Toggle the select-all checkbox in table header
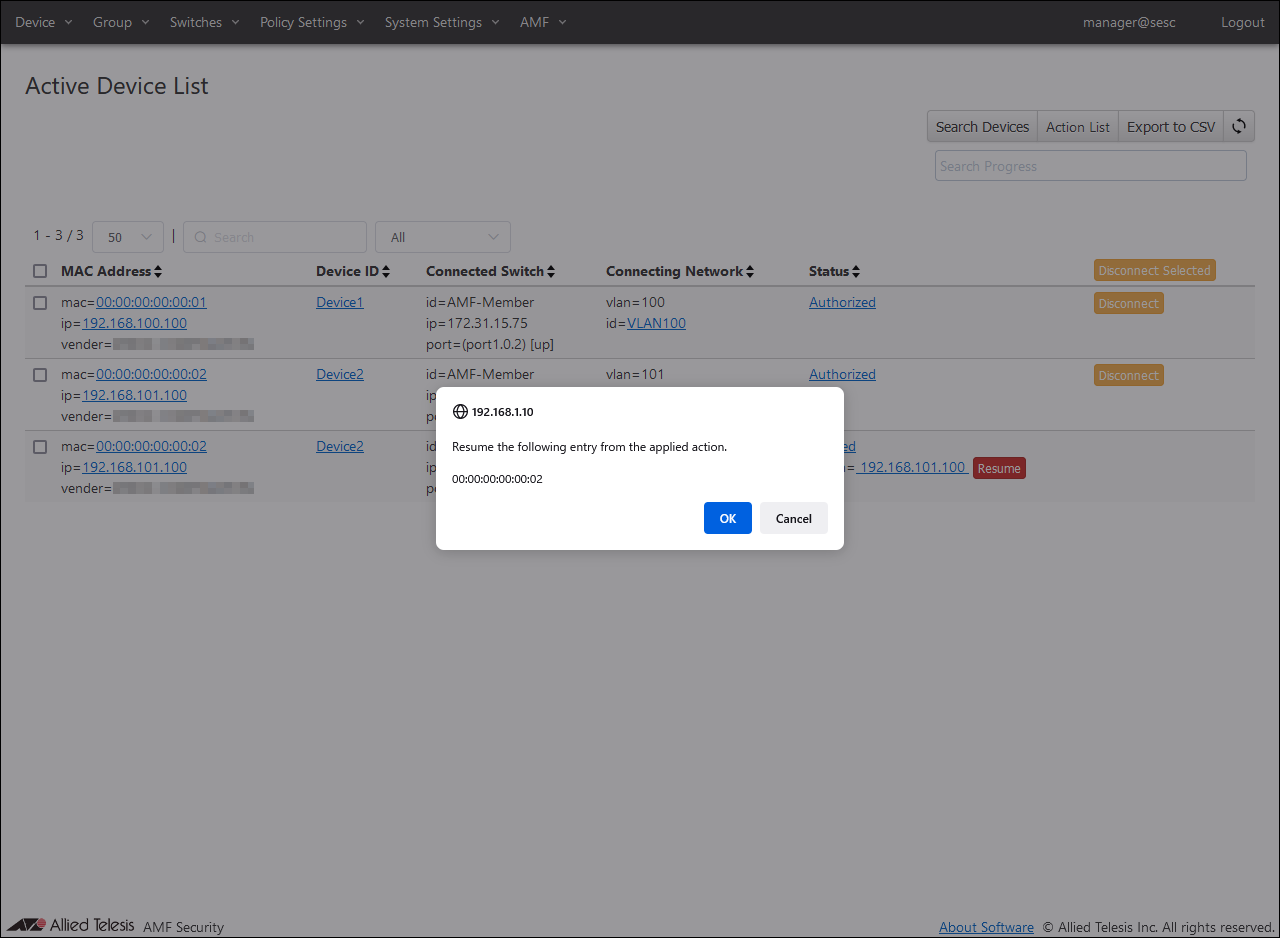 [x=40, y=271]
